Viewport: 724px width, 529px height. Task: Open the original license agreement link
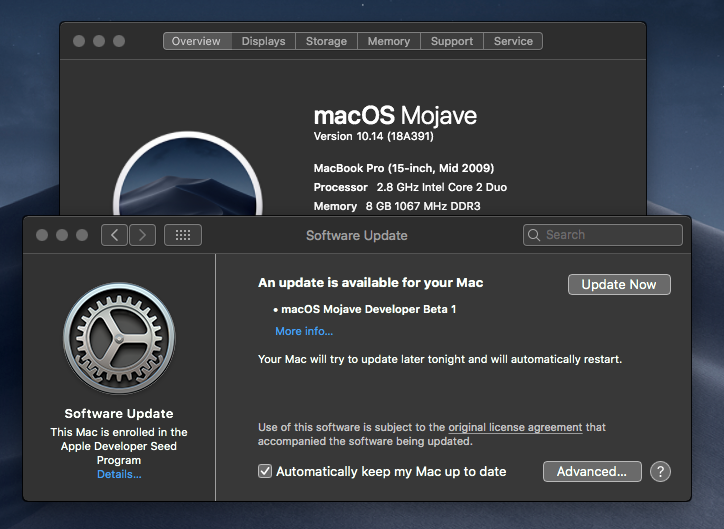pos(515,427)
